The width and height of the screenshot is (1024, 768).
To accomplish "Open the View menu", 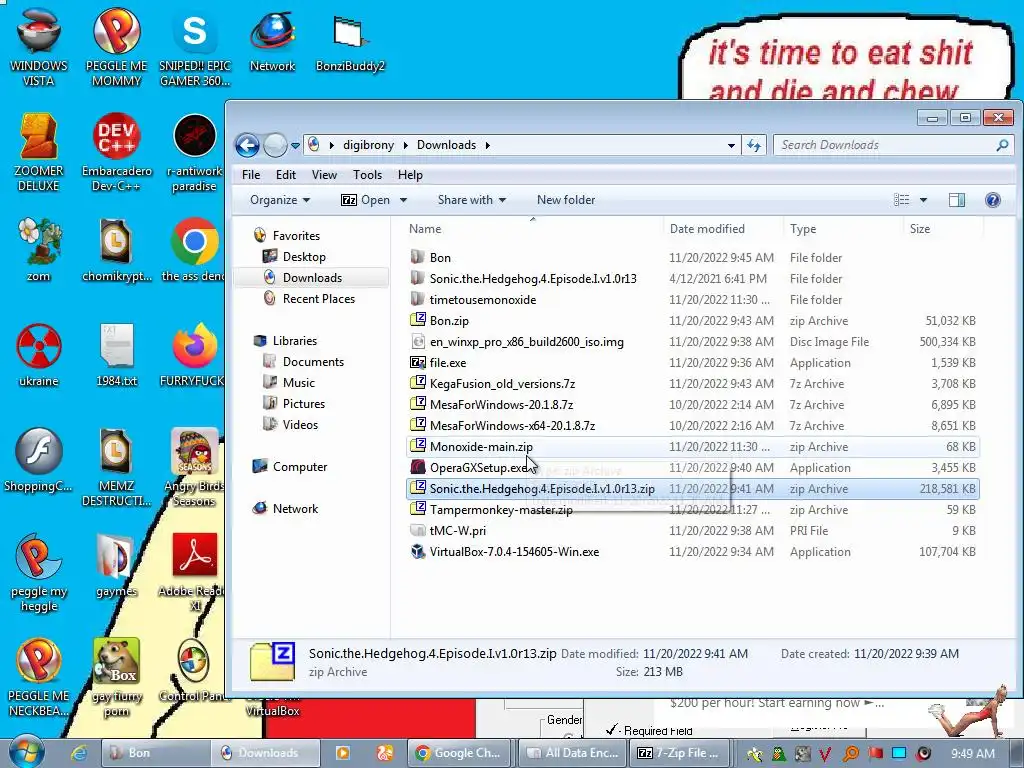I will (324, 175).
